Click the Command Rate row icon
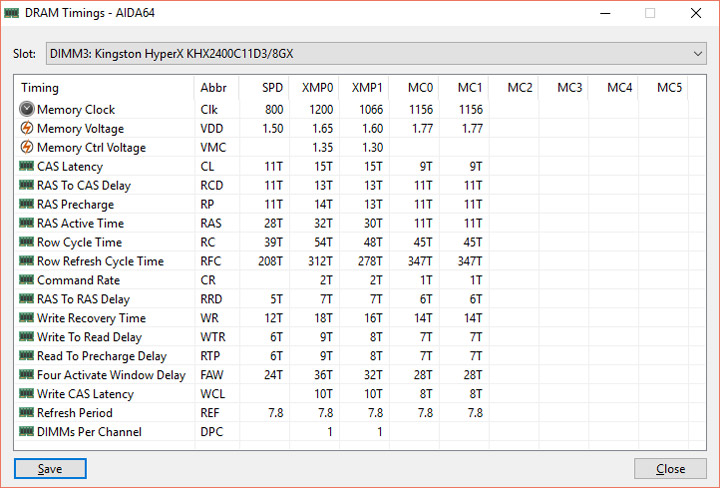This screenshot has width=720, height=488. point(26,280)
